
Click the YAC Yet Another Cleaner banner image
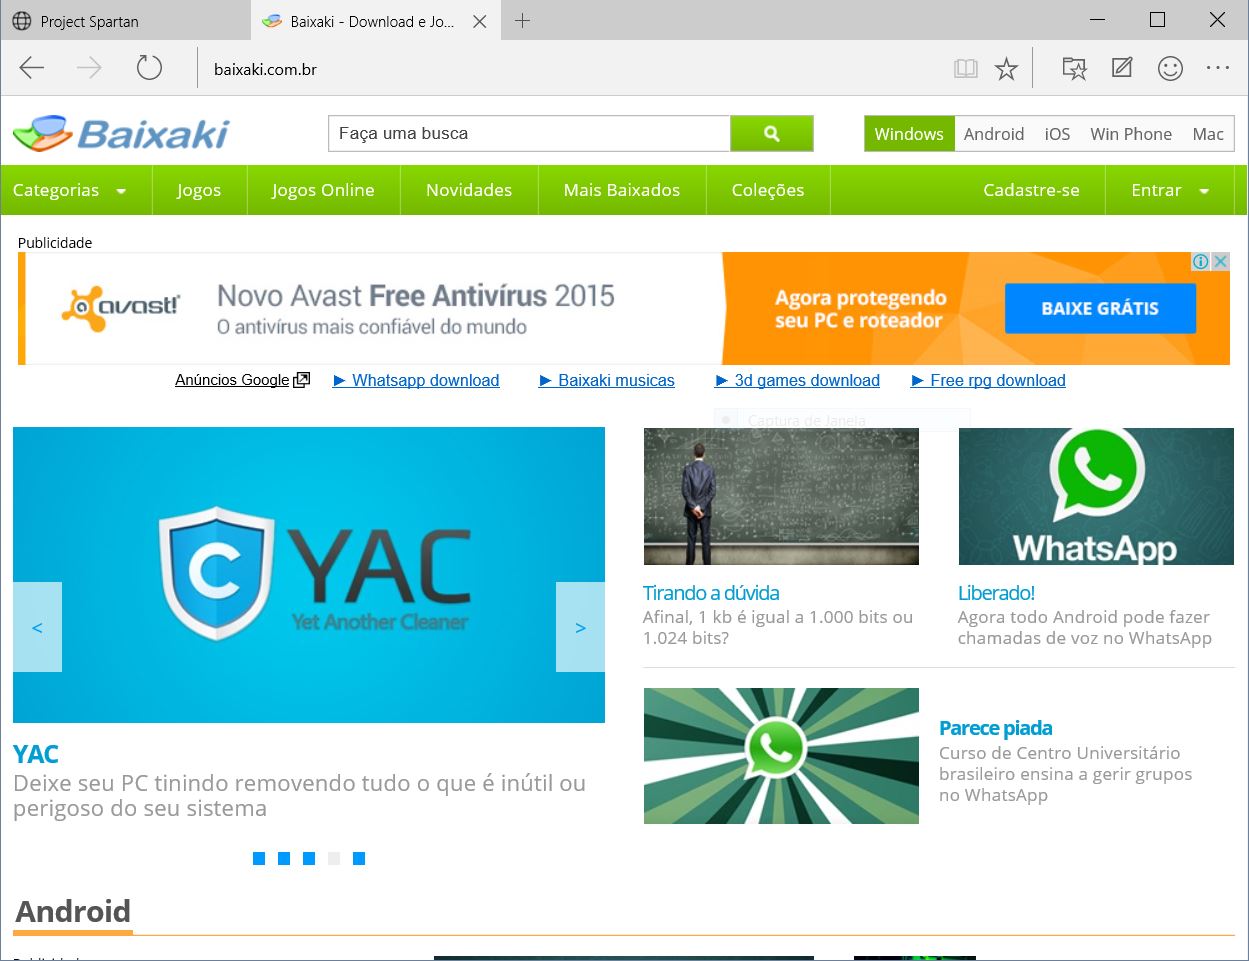pyautogui.click(x=309, y=575)
